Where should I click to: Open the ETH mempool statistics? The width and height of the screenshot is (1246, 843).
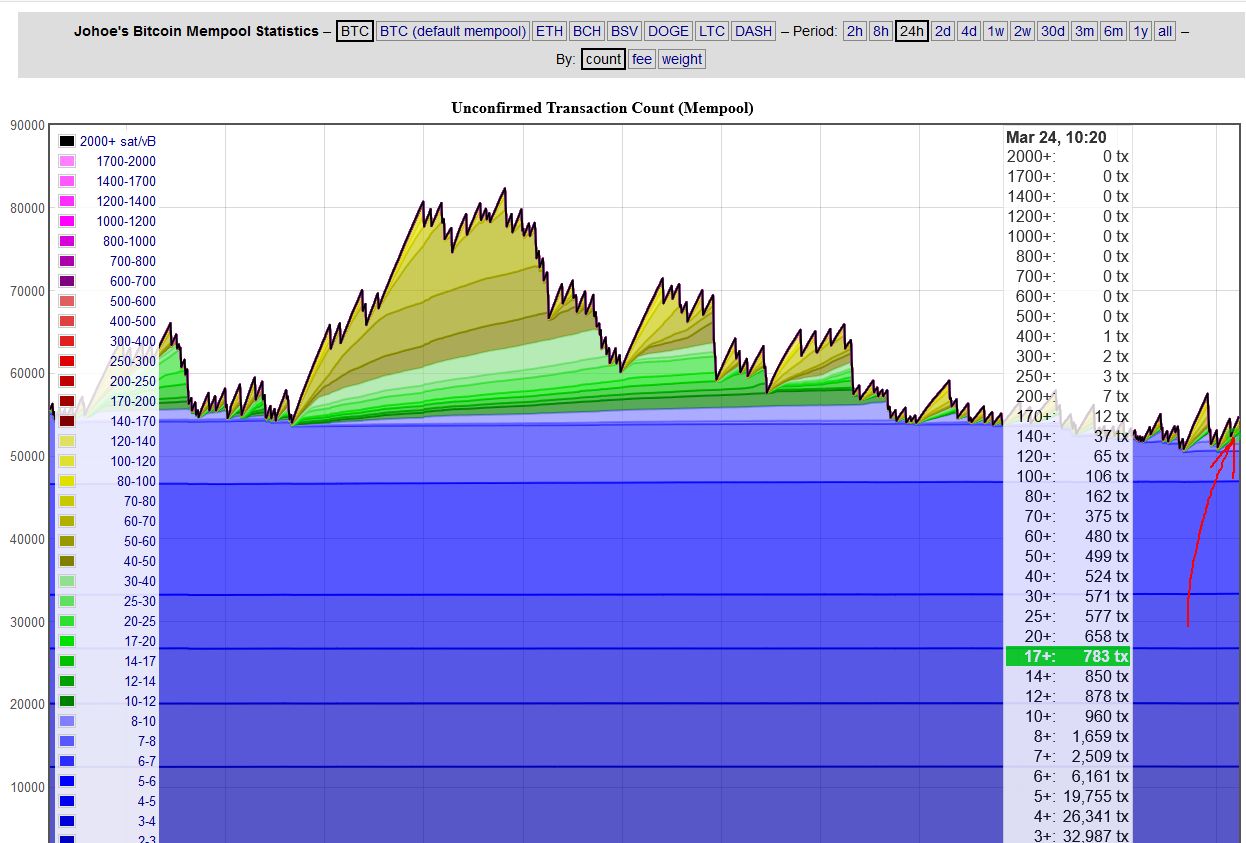(549, 31)
